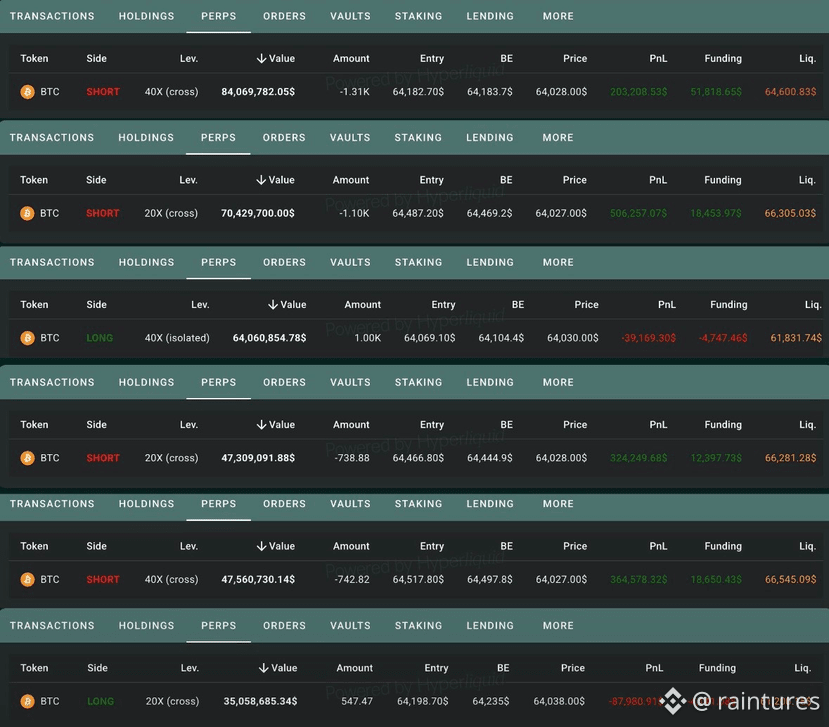Click LONG label in the 64,060,854.78$ row

(99, 338)
